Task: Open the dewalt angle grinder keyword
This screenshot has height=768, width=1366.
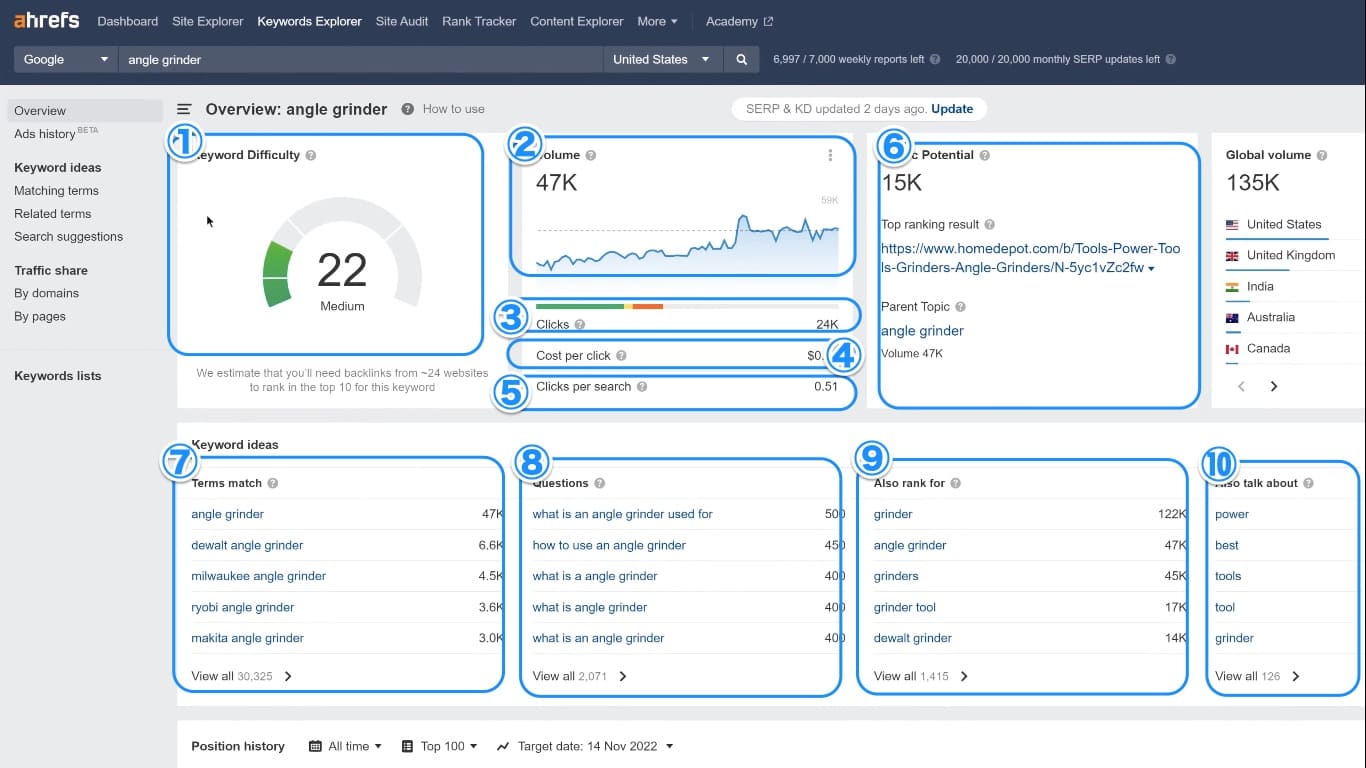Action: click(247, 545)
